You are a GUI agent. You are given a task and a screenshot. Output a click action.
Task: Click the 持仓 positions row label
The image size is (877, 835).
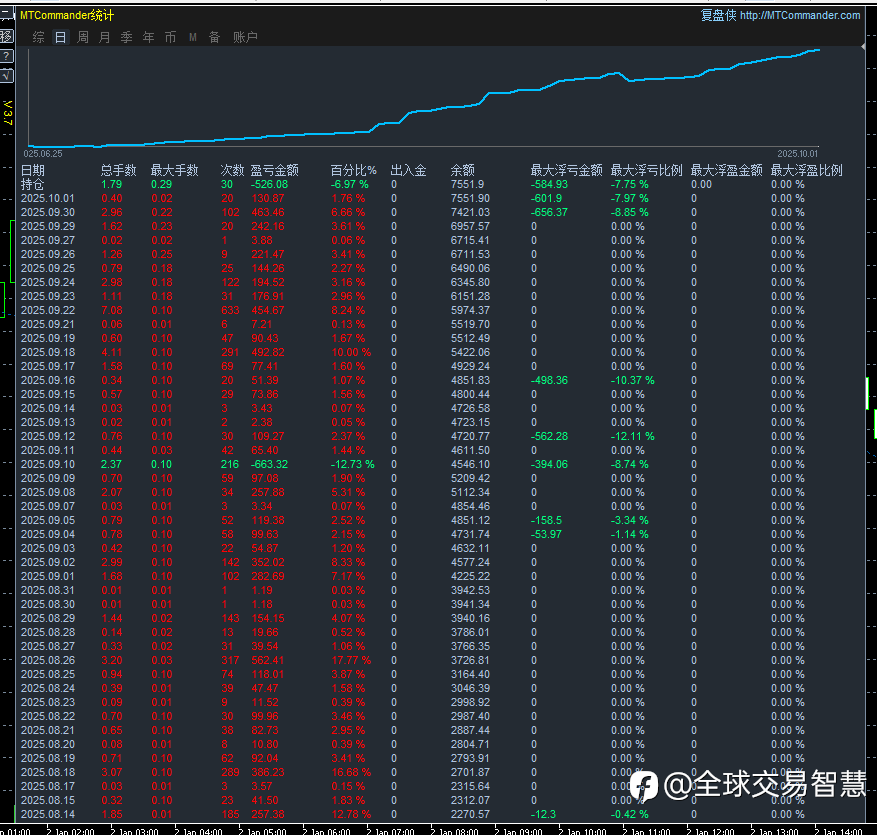pyautogui.click(x=33, y=184)
